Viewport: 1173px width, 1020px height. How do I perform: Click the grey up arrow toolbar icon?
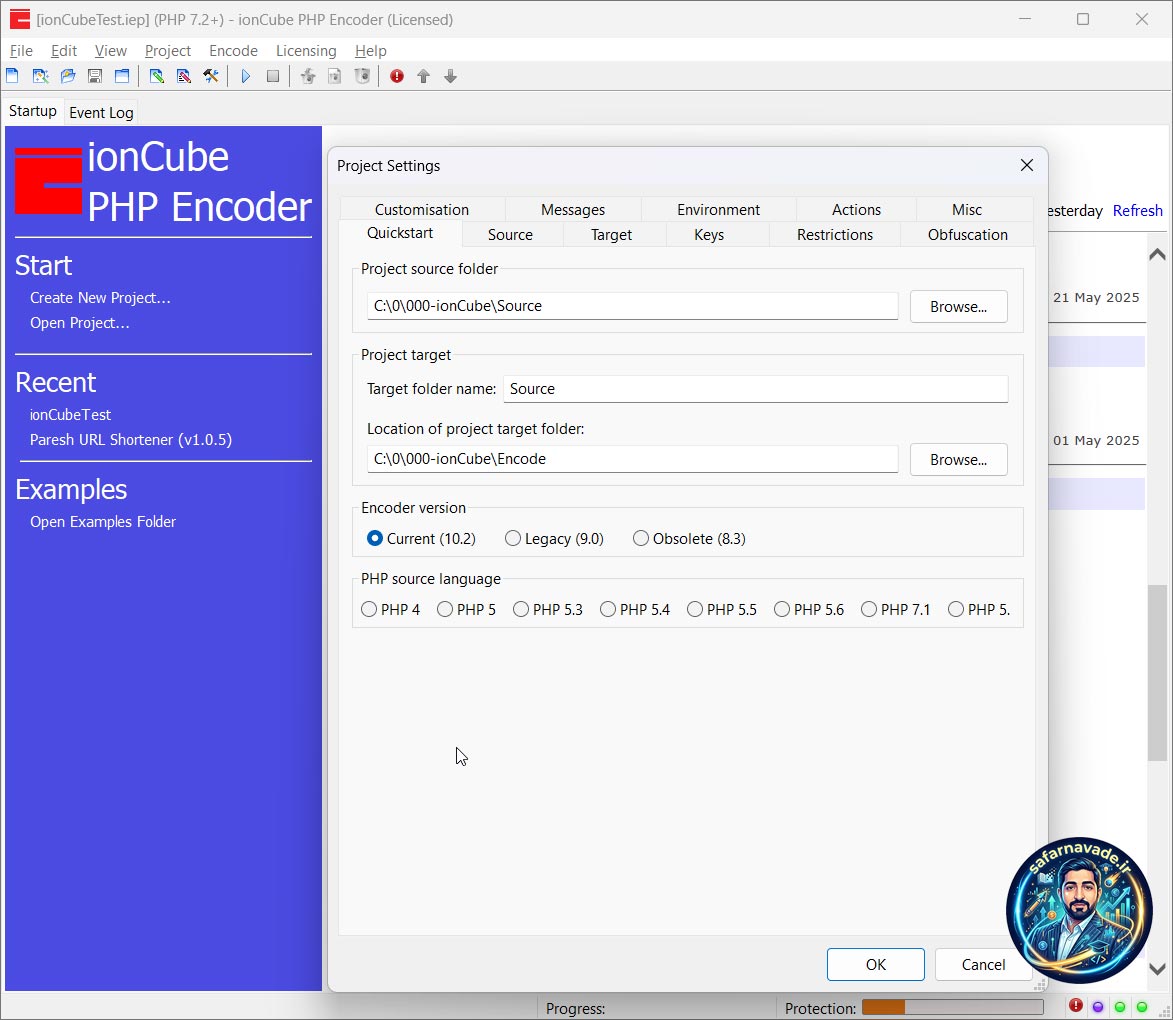coord(423,76)
